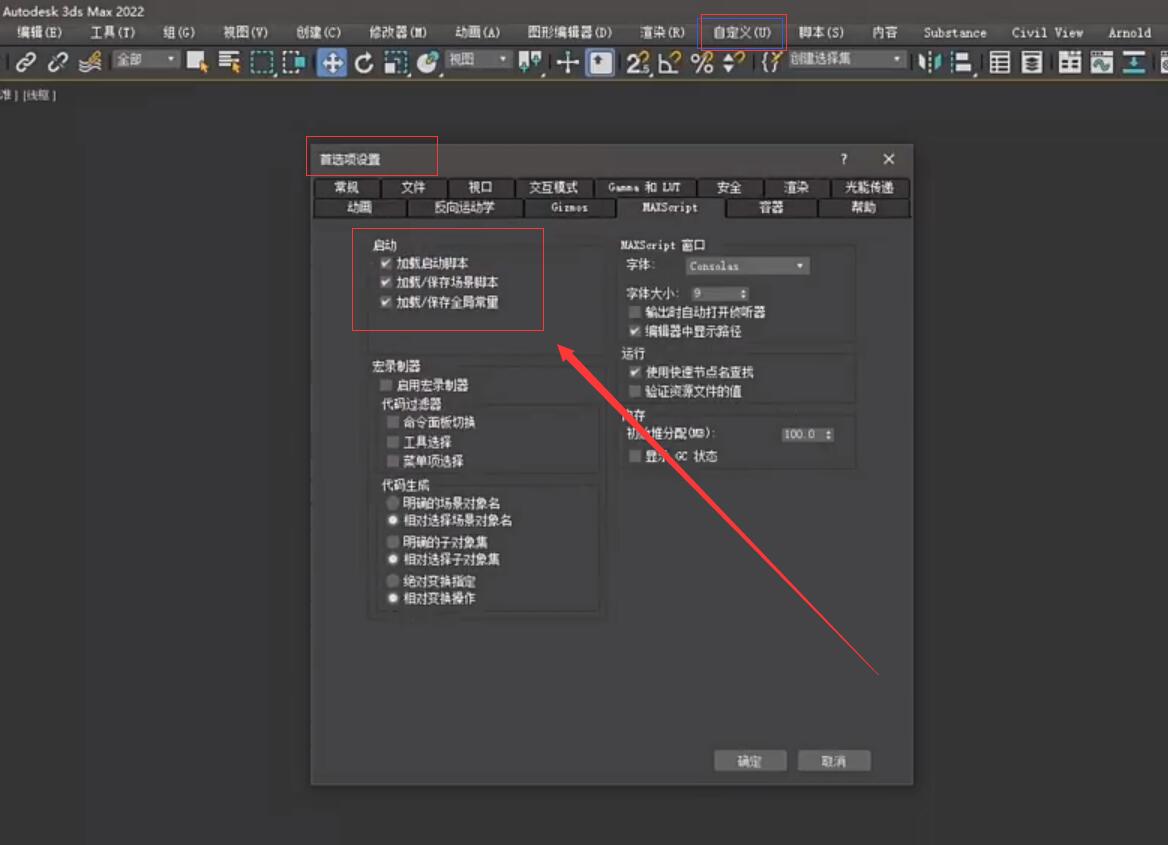Click the Select by Name icon
Viewport: 1168px width, 845px height.
pyautogui.click(x=229, y=63)
